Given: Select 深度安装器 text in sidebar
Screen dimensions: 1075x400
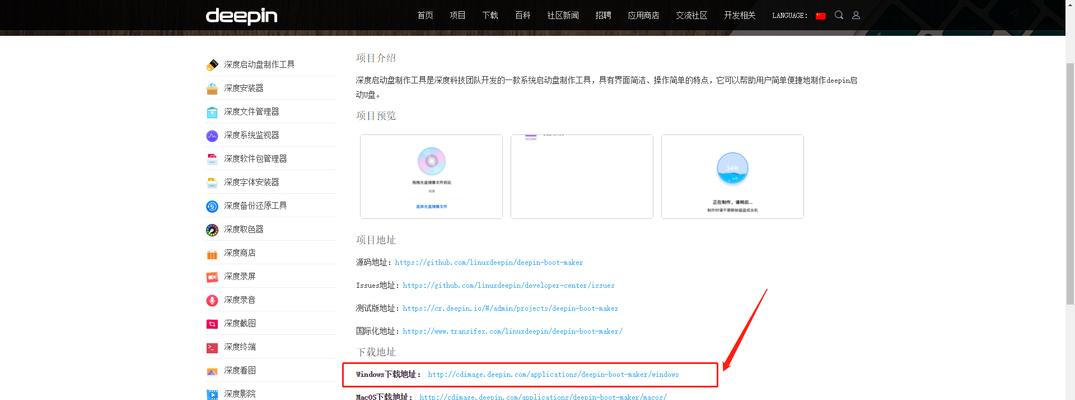Looking at the screenshot, I should click(x=243, y=89).
